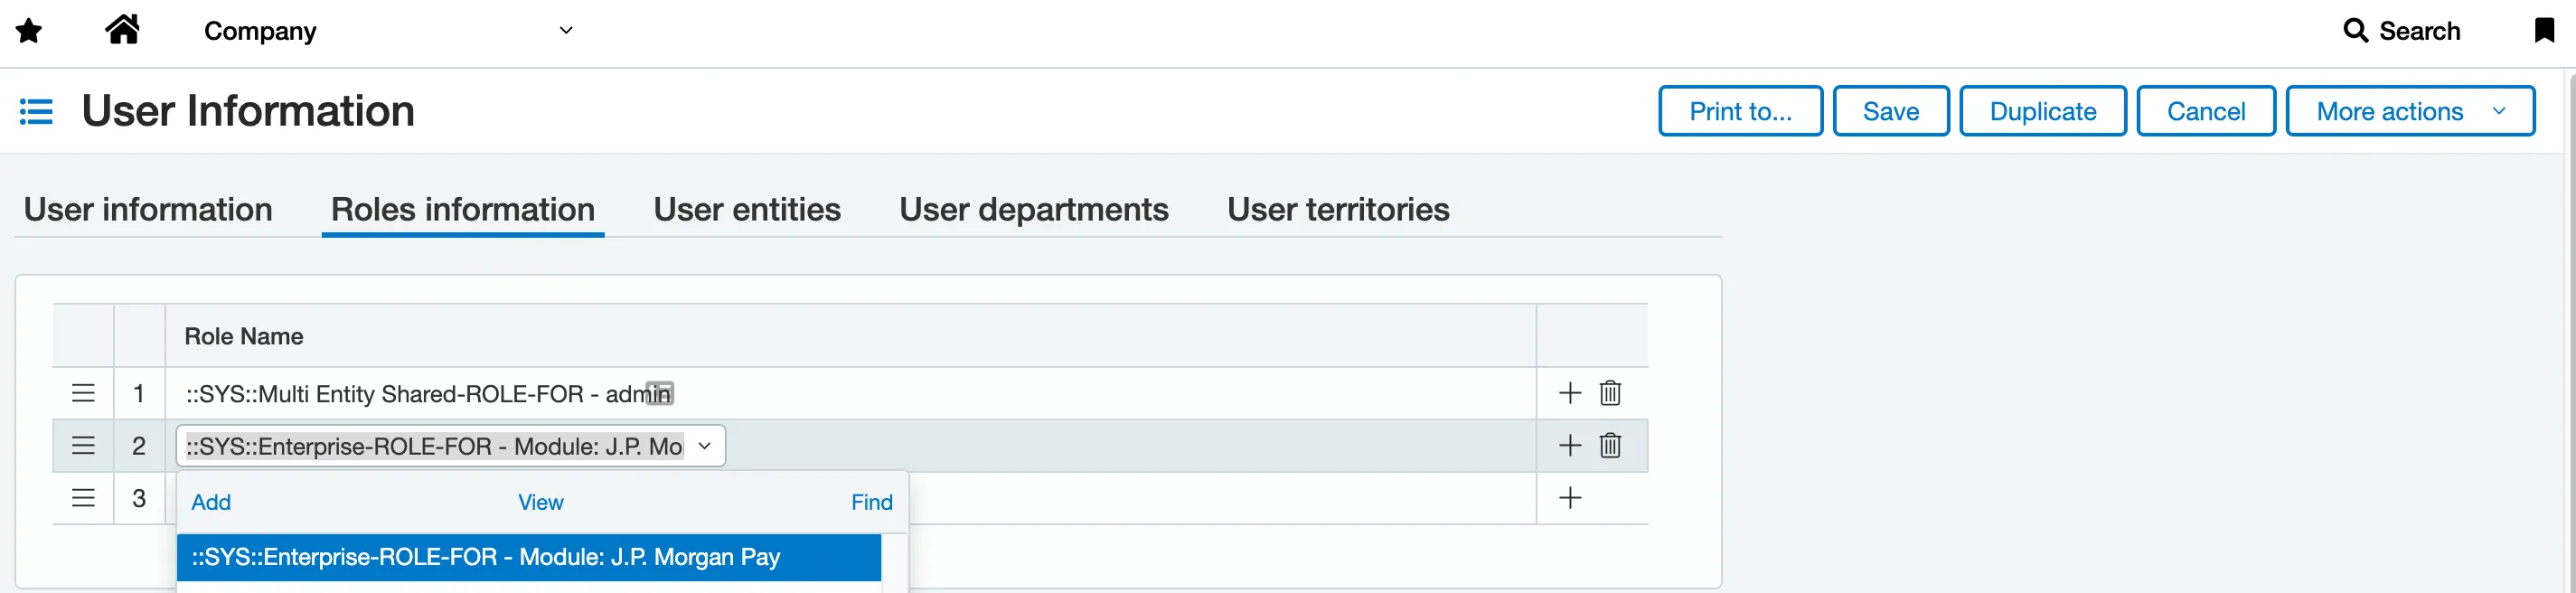
Task: Click the small icon after admin in row 1
Action: pos(660,393)
